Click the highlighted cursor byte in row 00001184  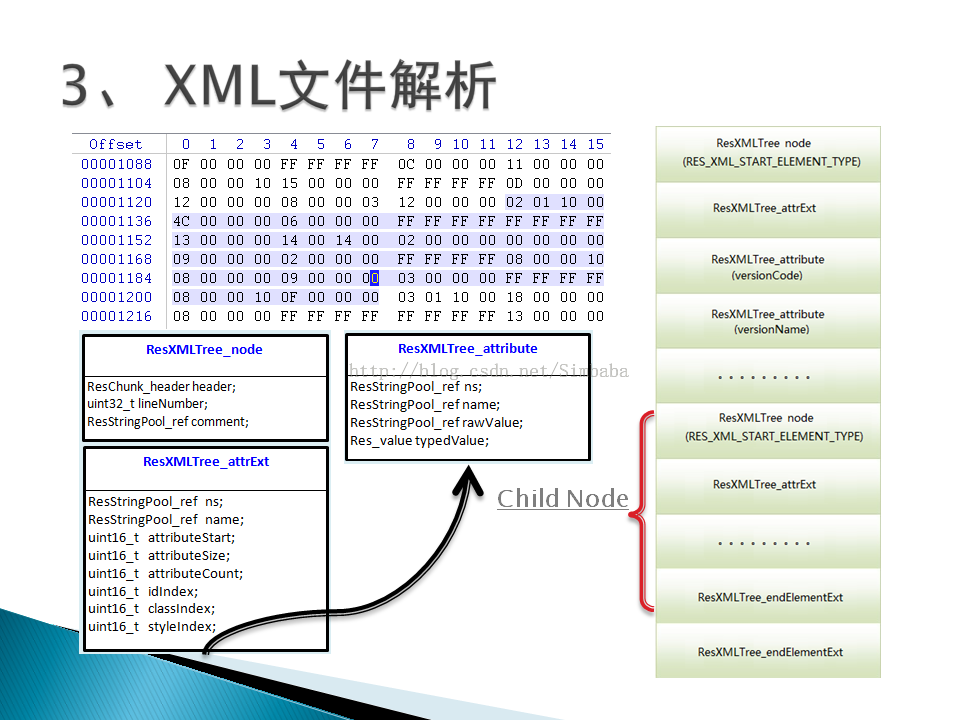coord(375,278)
